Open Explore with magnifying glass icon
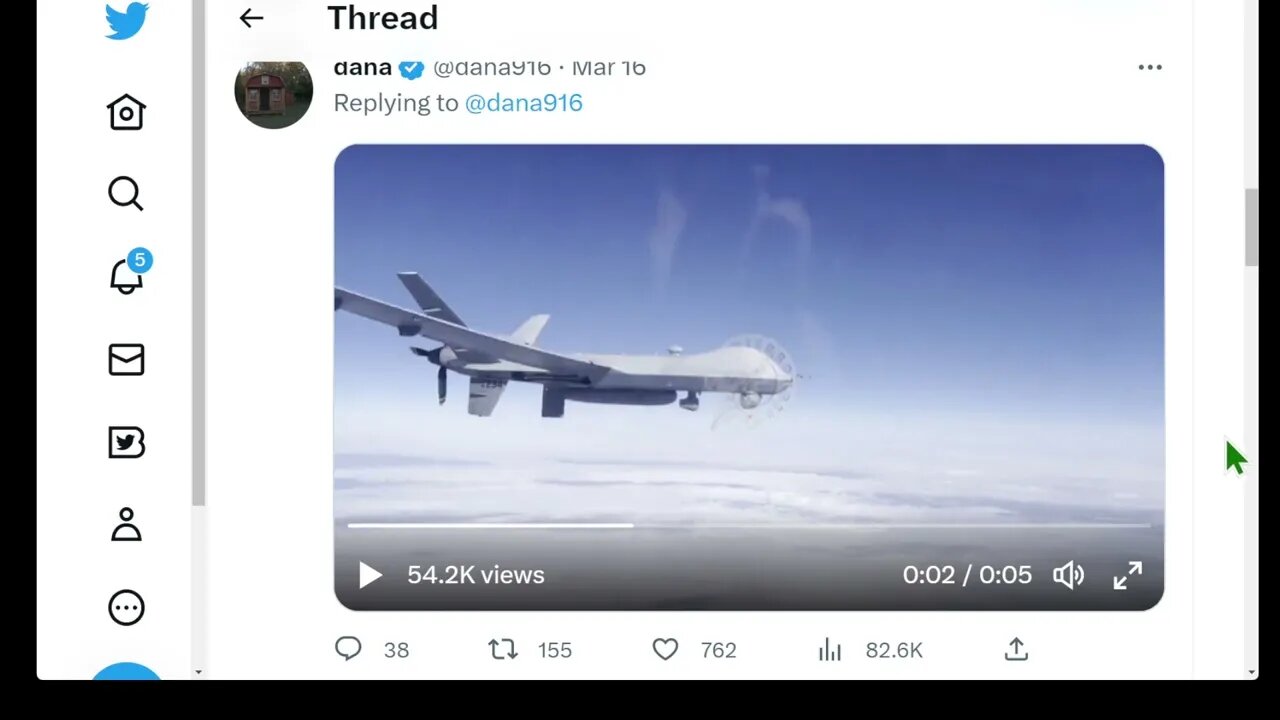This screenshot has height=720, width=1280. 126,194
